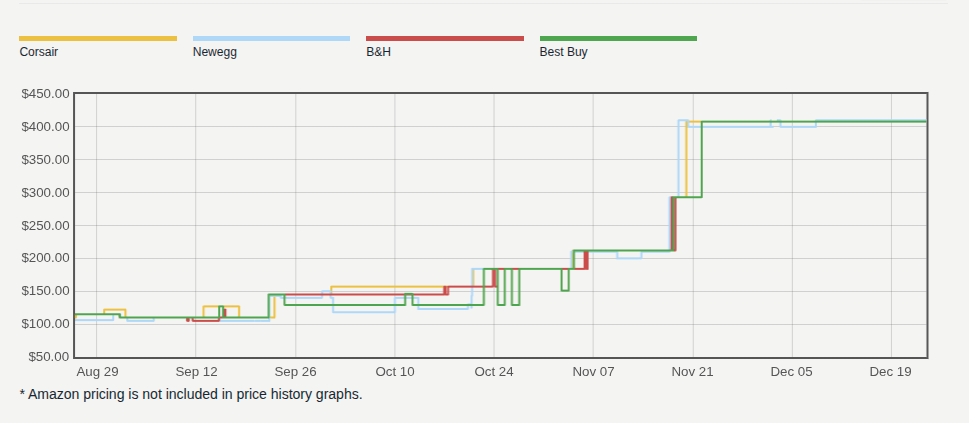Click the Aug 29 date label
This screenshot has height=423, width=969.
(97, 372)
